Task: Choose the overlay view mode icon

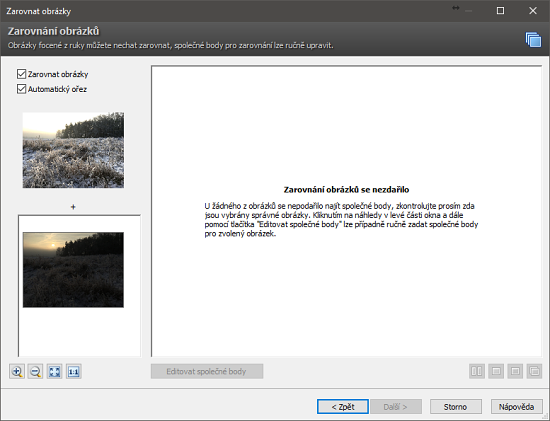Action: tap(534, 371)
